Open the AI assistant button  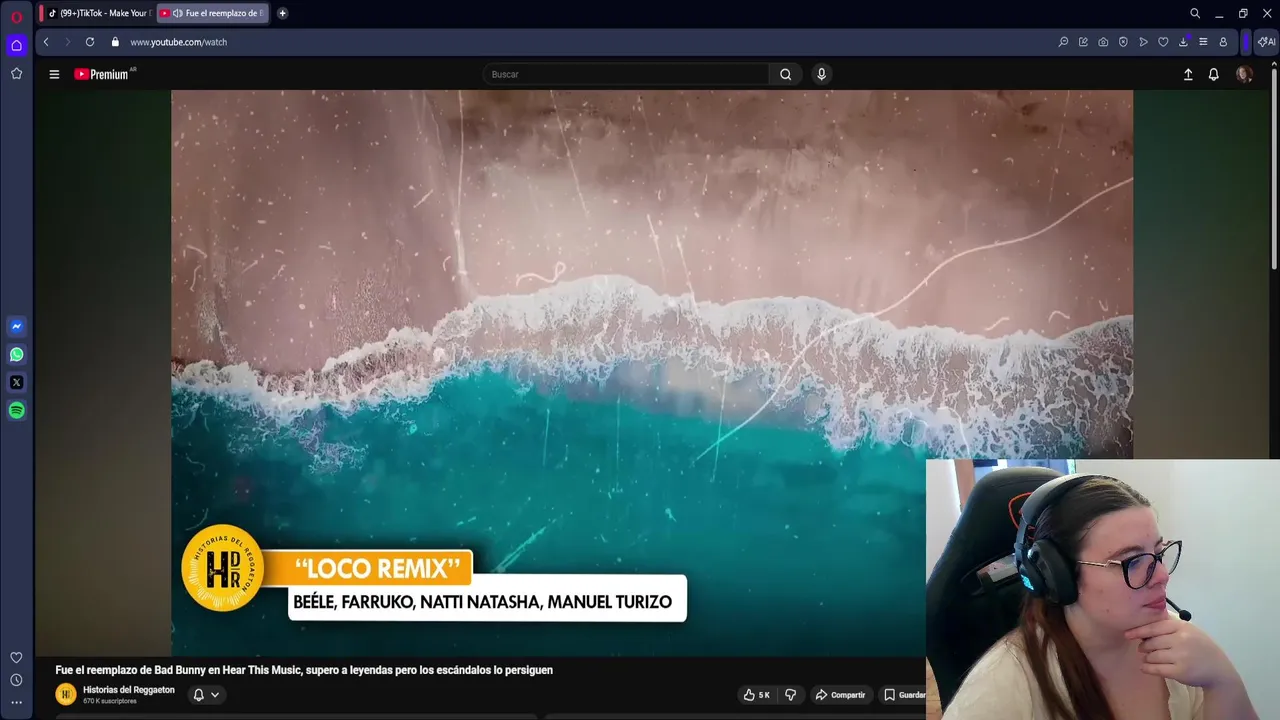1266,42
